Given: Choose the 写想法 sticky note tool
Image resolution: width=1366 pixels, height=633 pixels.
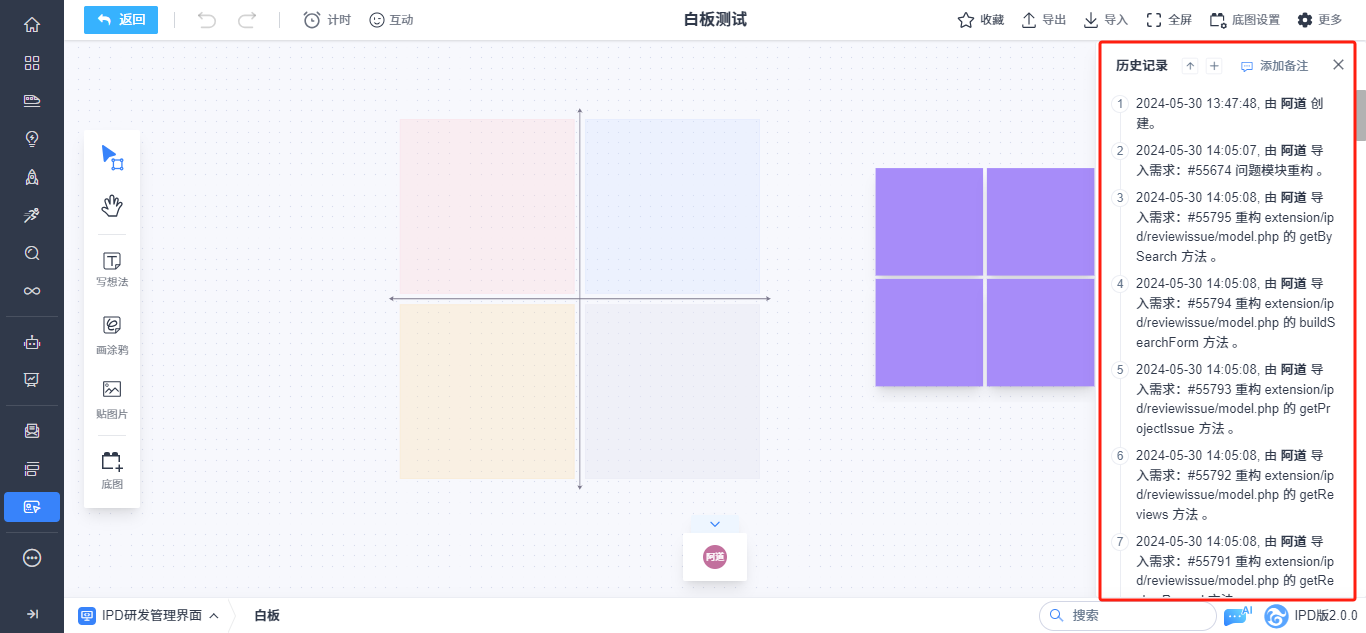Looking at the screenshot, I should (112, 269).
